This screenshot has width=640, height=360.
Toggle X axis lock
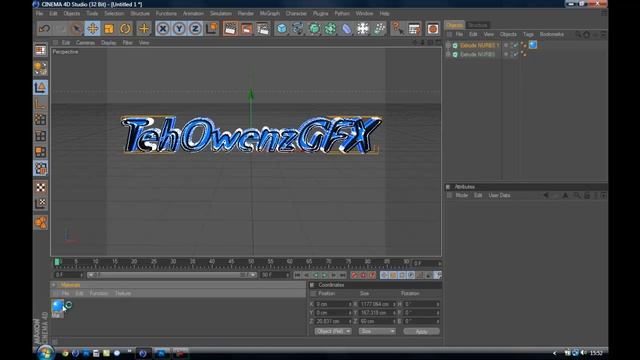click(163, 29)
